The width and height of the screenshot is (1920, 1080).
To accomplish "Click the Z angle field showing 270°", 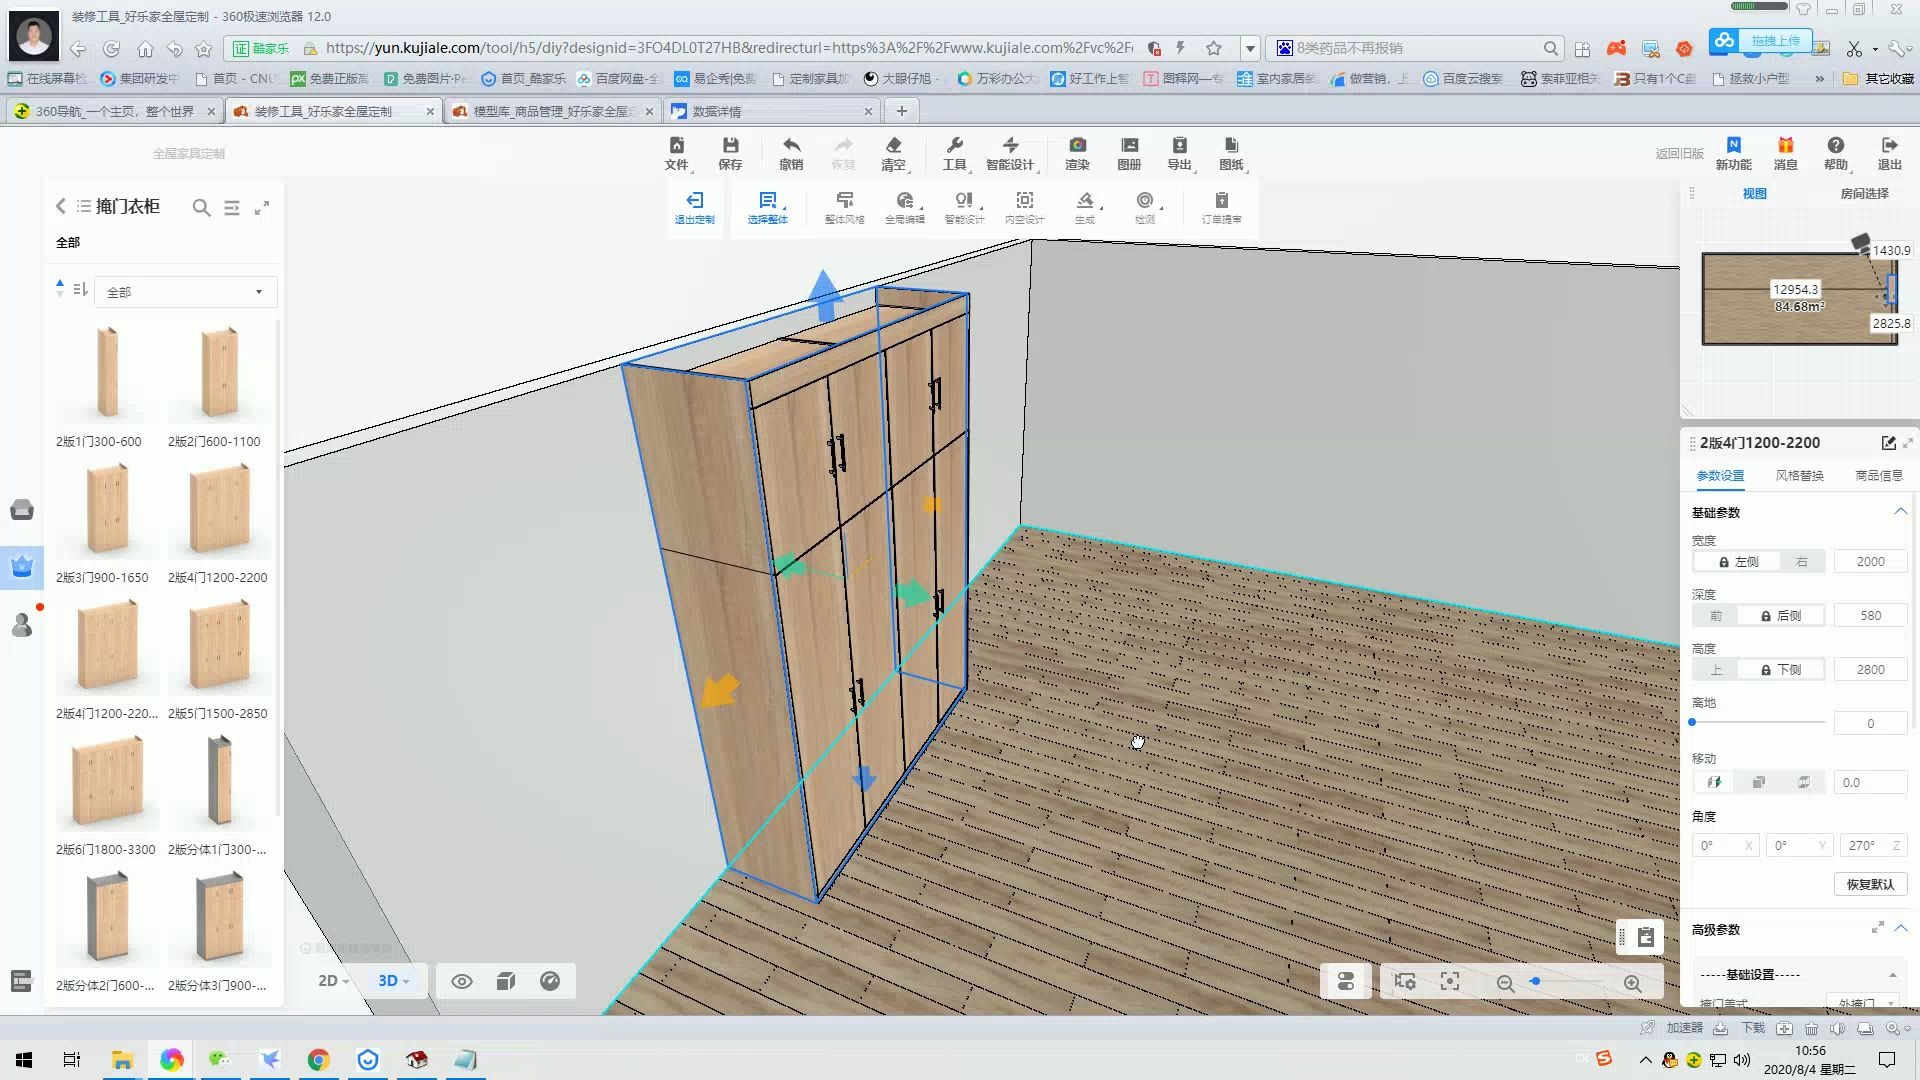I will (1873, 846).
